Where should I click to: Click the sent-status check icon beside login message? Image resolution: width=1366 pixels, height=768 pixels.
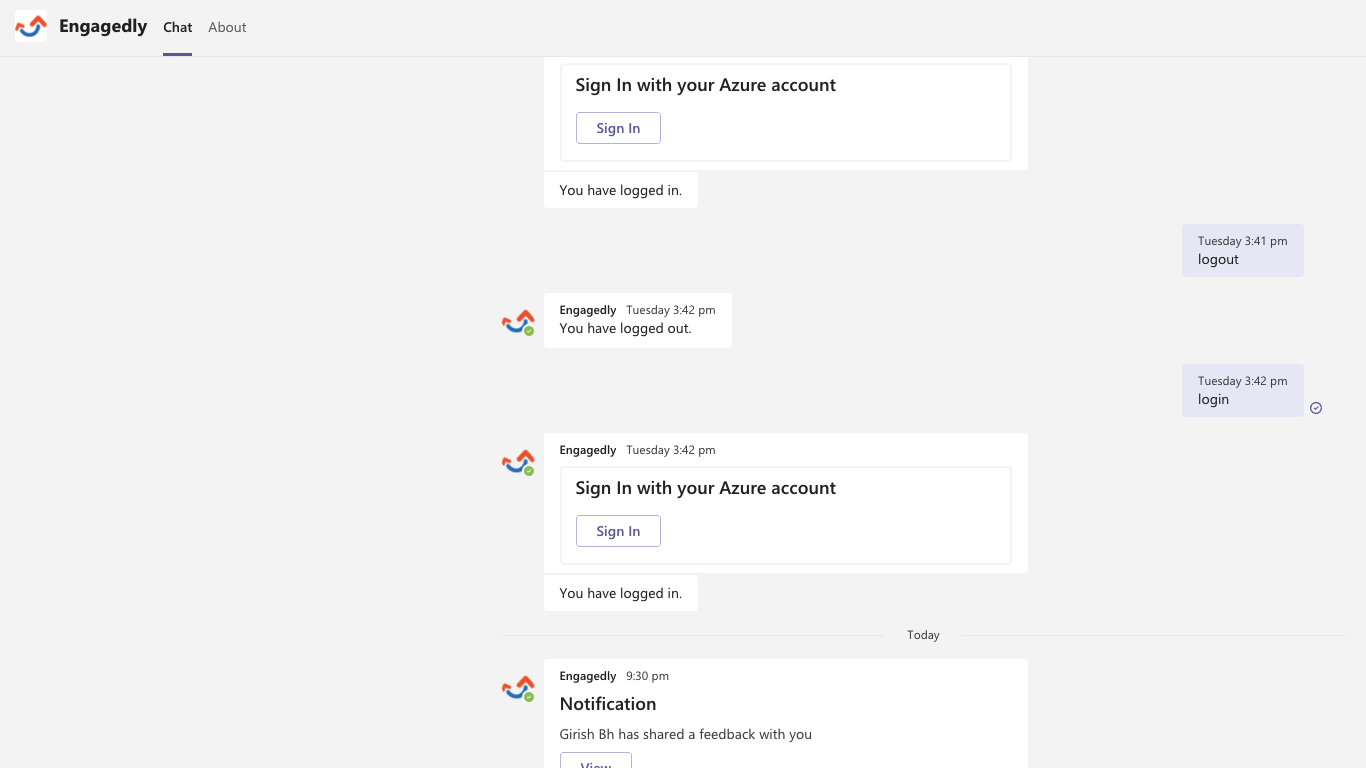1316,408
